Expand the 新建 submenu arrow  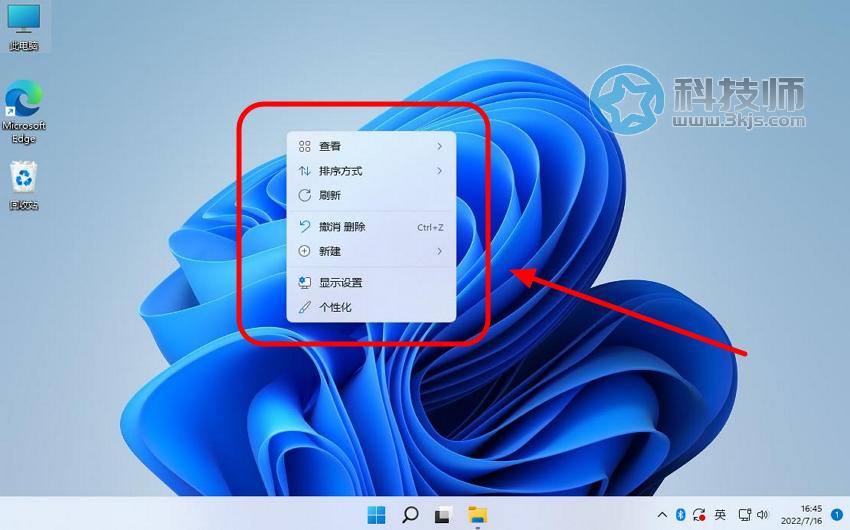tap(440, 251)
